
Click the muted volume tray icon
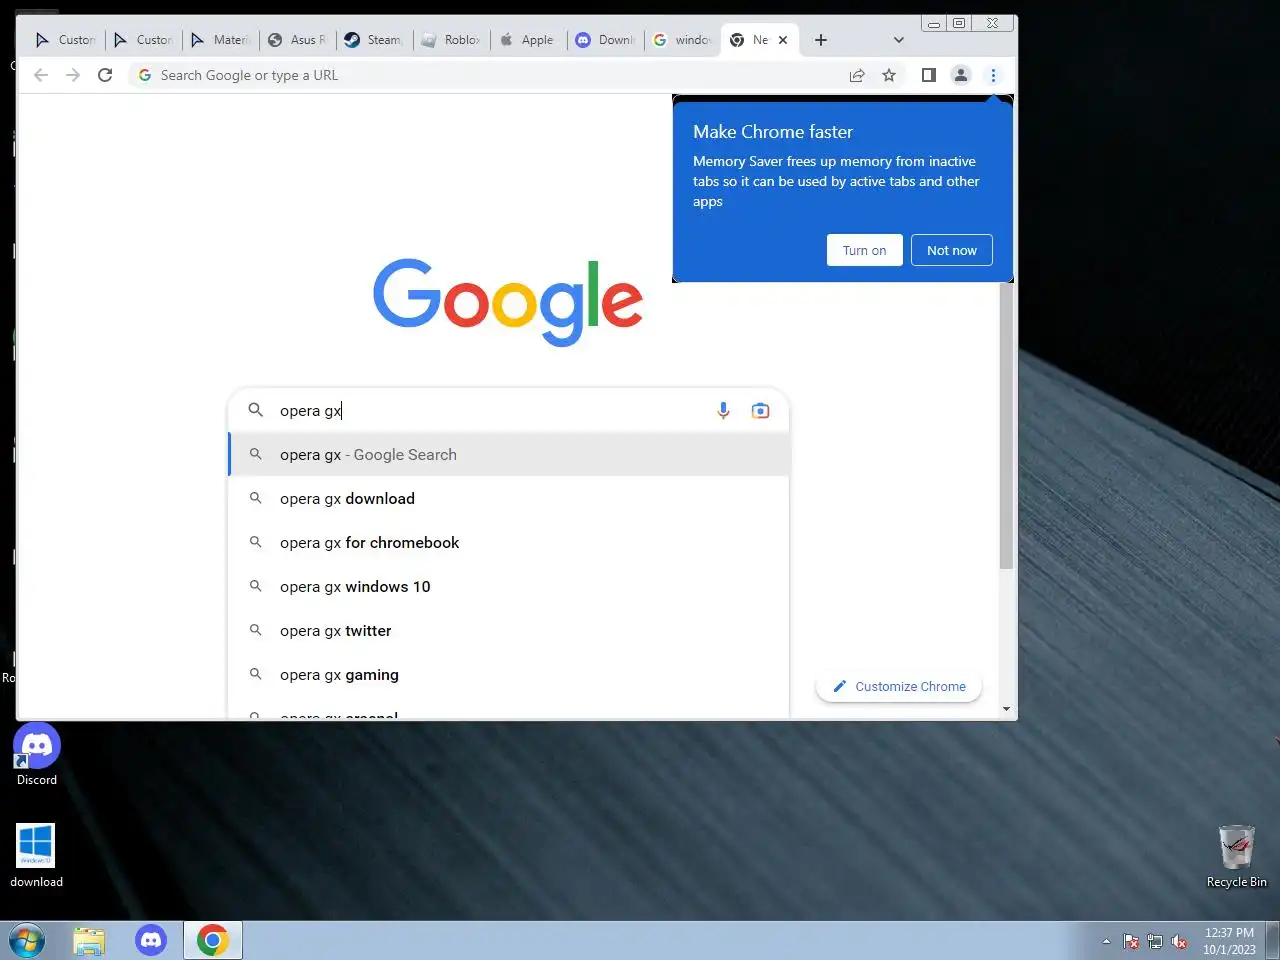click(1179, 941)
